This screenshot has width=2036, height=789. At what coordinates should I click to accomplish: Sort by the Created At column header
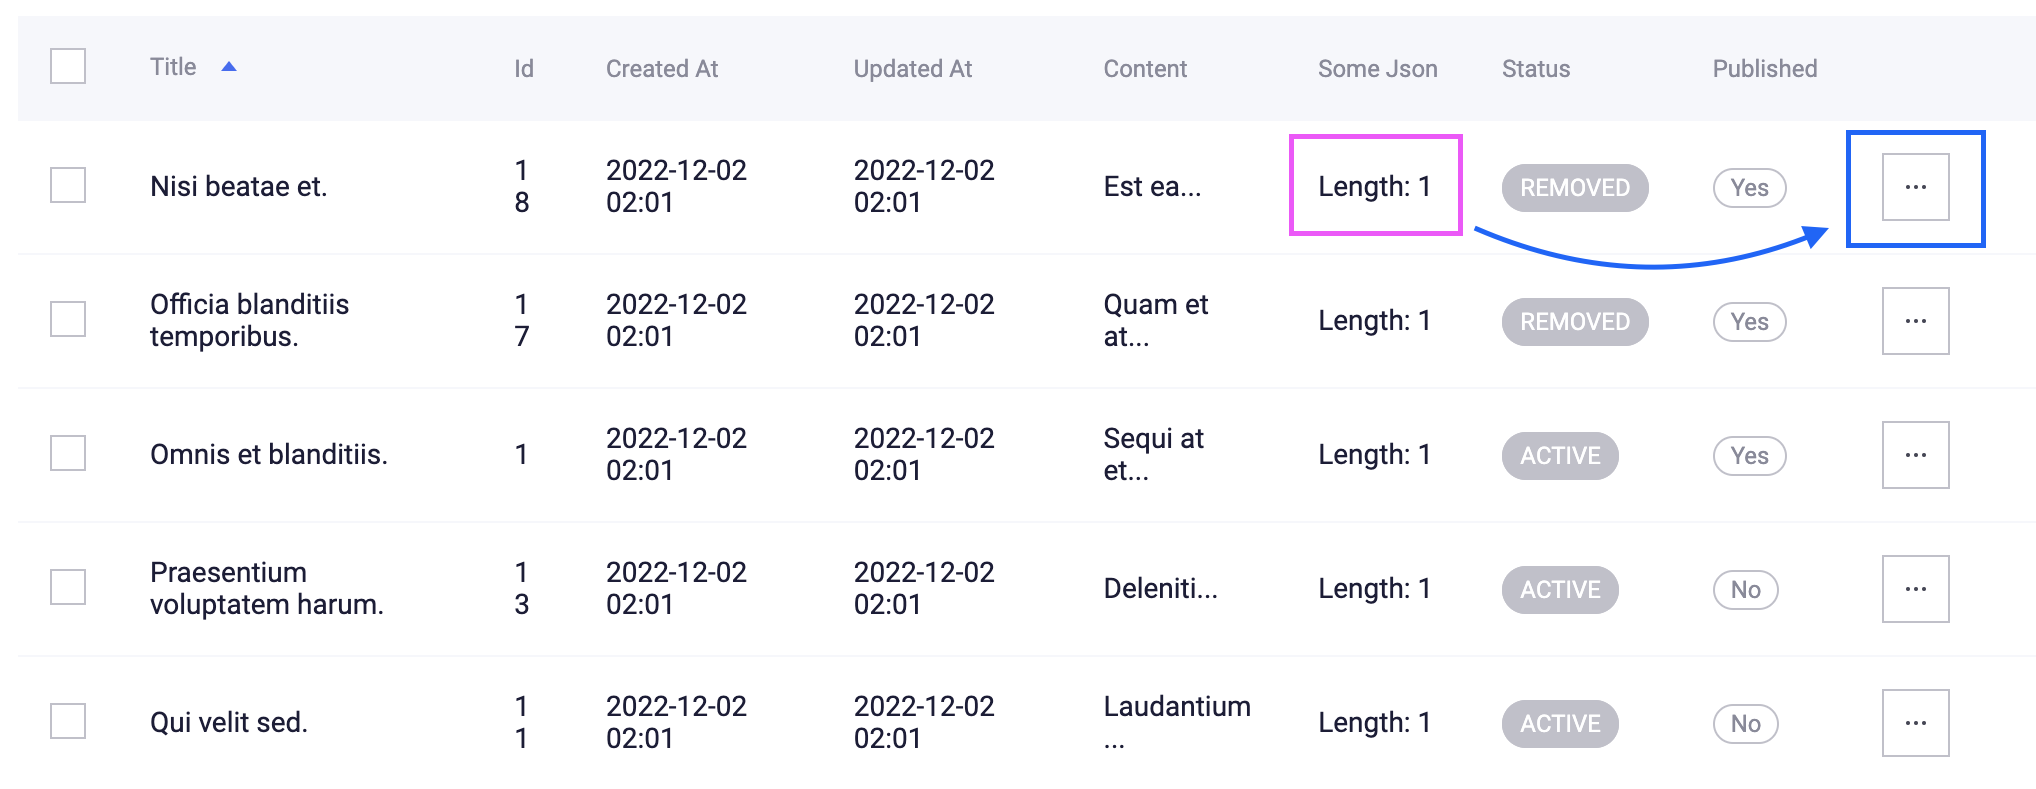pos(662,68)
